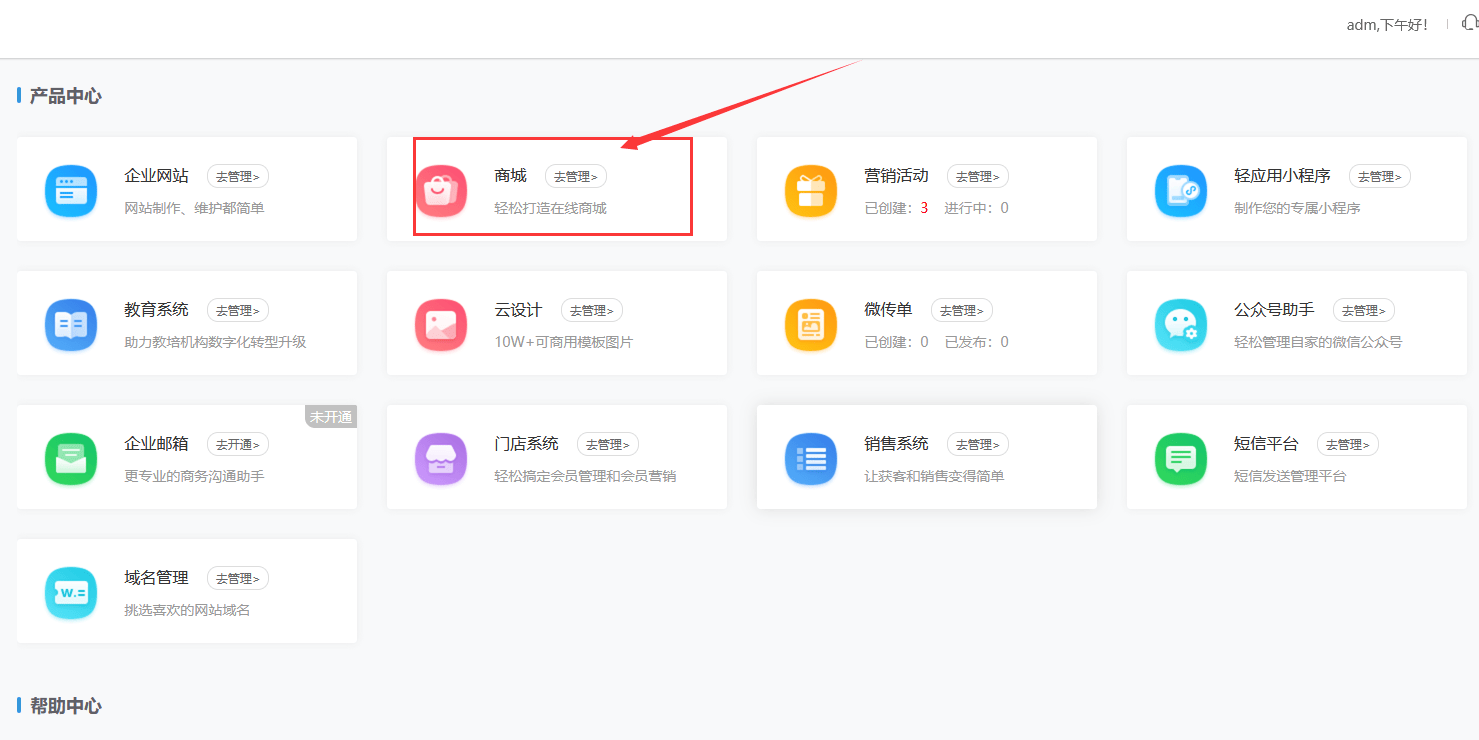The width and height of the screenshot is (1479, 740).
Task: Click the 企业网站 blue browser icon
Action: tap(71, 190)
